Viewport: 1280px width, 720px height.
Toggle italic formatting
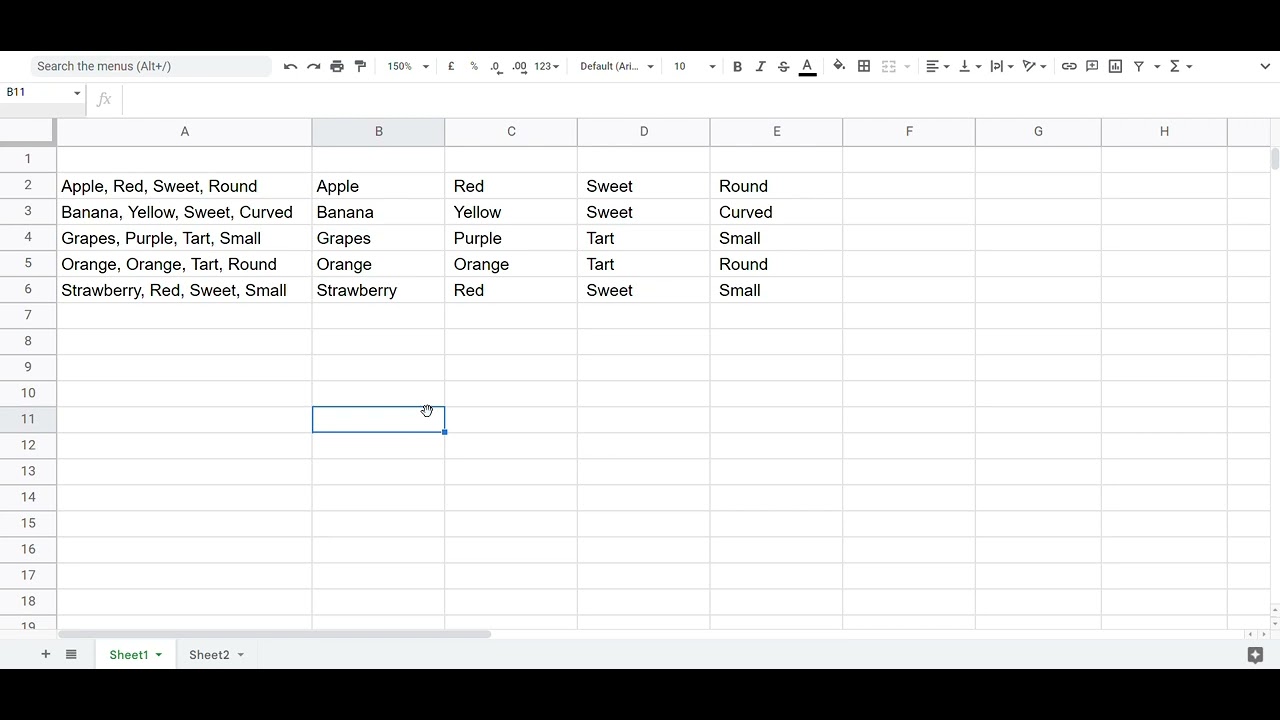[760, 66]
